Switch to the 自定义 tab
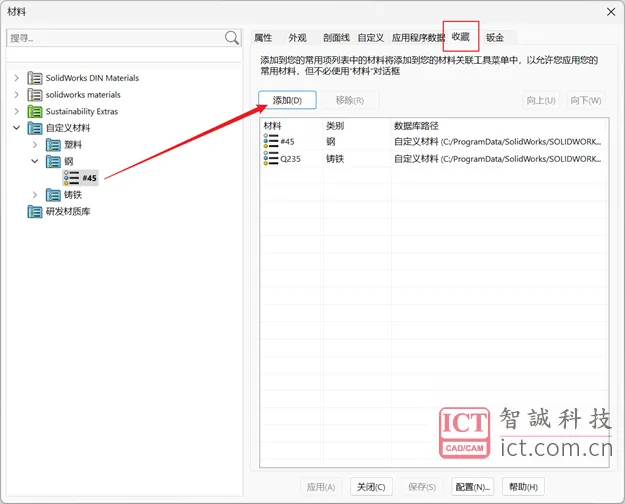This screenshot has height=504, width=625. click(x=371, y=38)
